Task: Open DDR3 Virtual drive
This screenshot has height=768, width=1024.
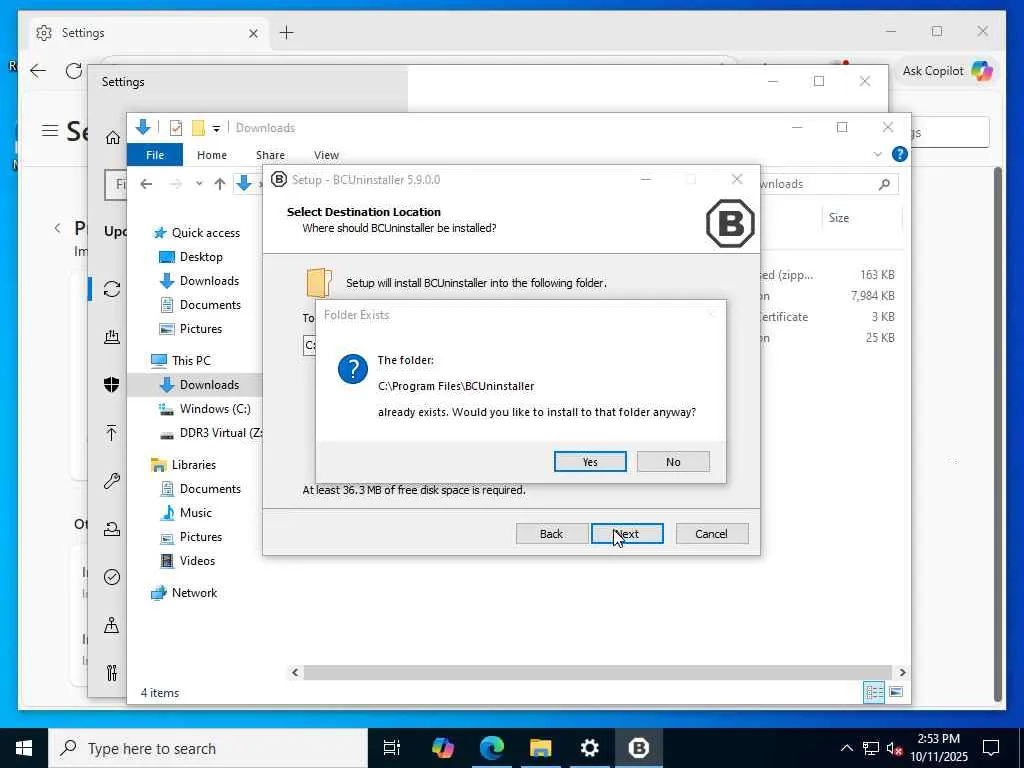Action: 212,433
